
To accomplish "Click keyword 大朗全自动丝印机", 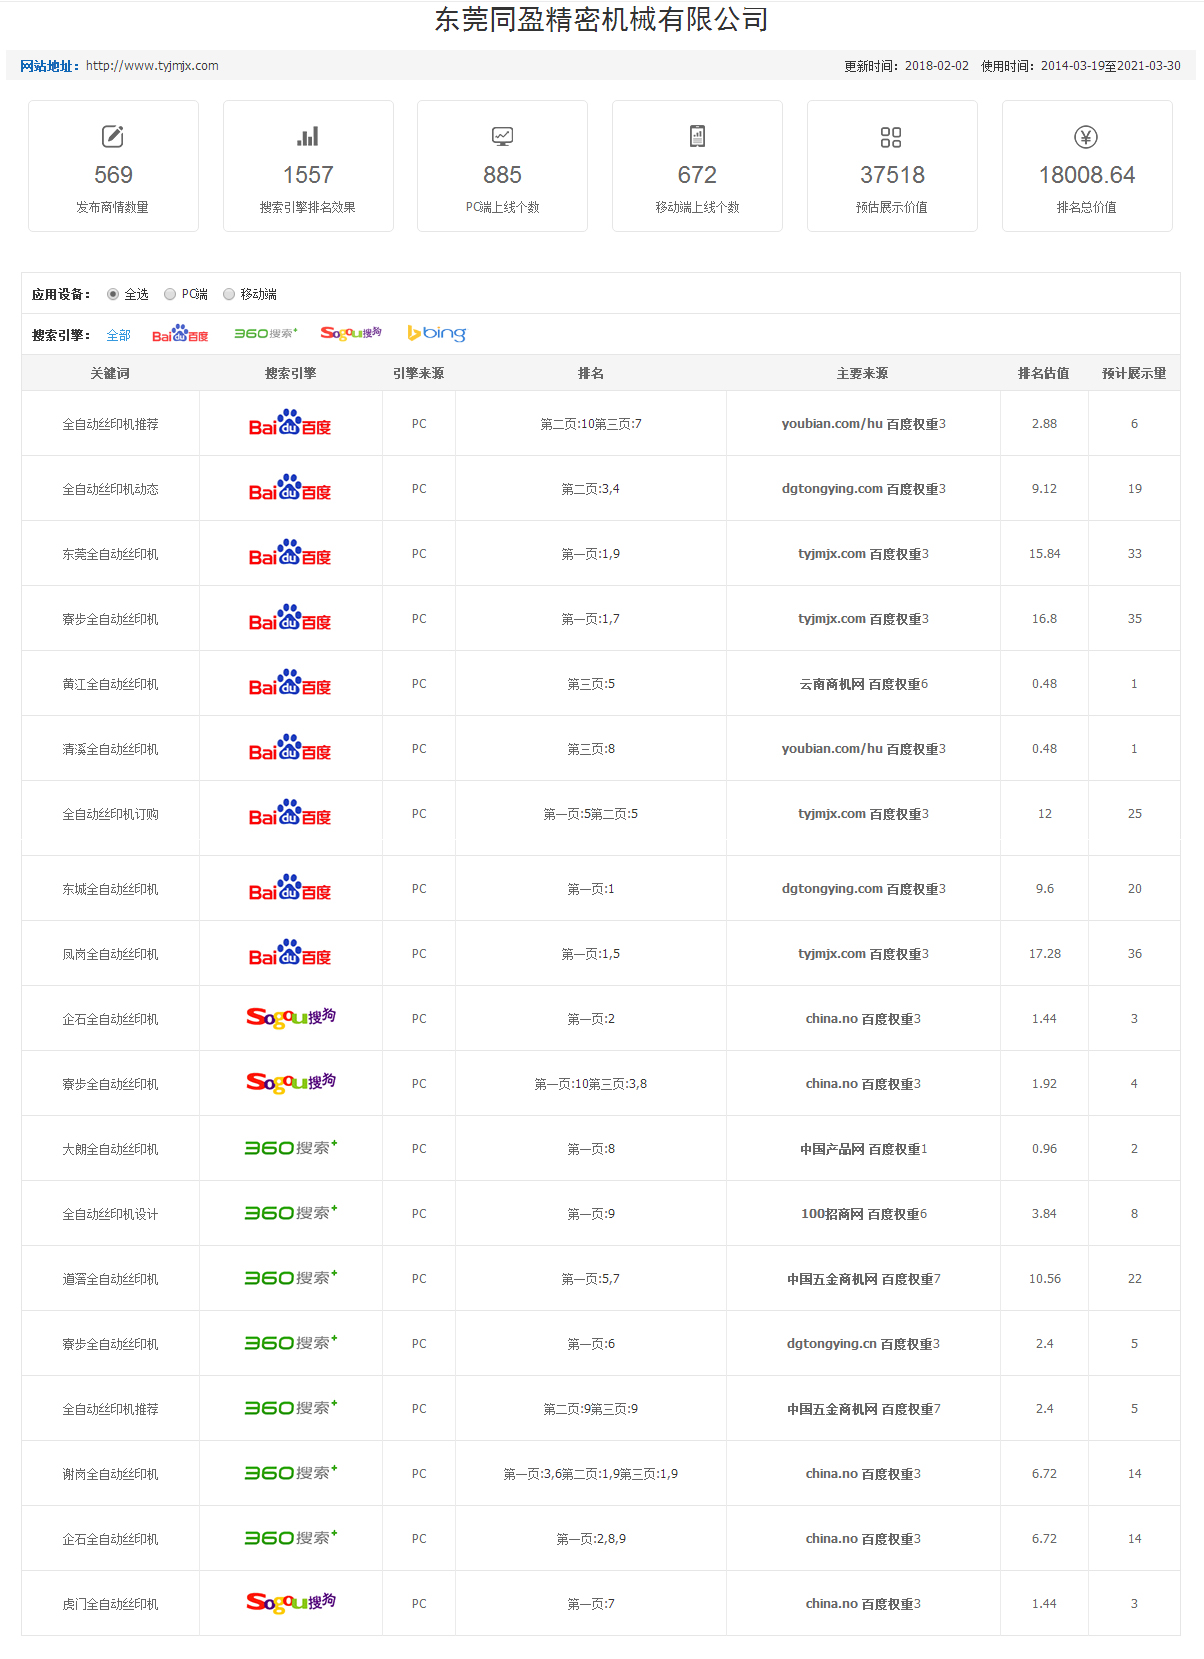I will click(x=110, y=1149).
